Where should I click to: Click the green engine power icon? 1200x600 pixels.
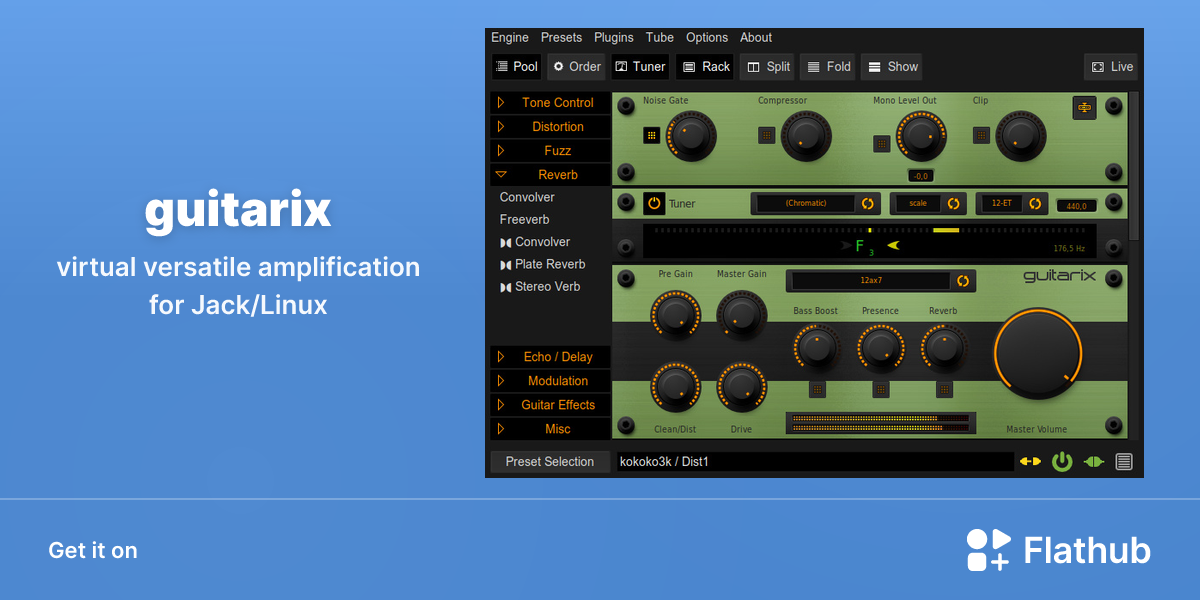tap(1062, 461)
